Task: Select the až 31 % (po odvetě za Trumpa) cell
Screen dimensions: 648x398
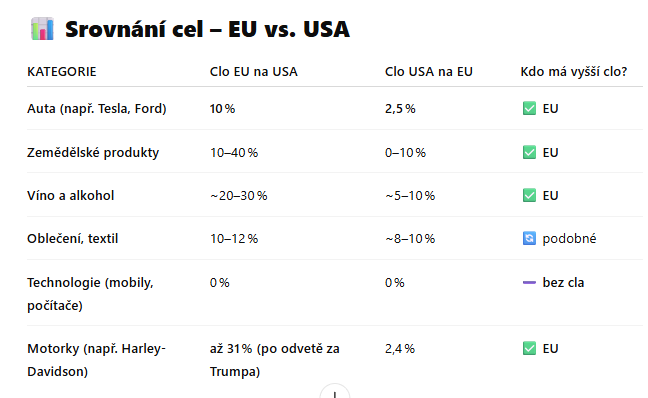Action: pyautogui.click(x=274, y=360)
